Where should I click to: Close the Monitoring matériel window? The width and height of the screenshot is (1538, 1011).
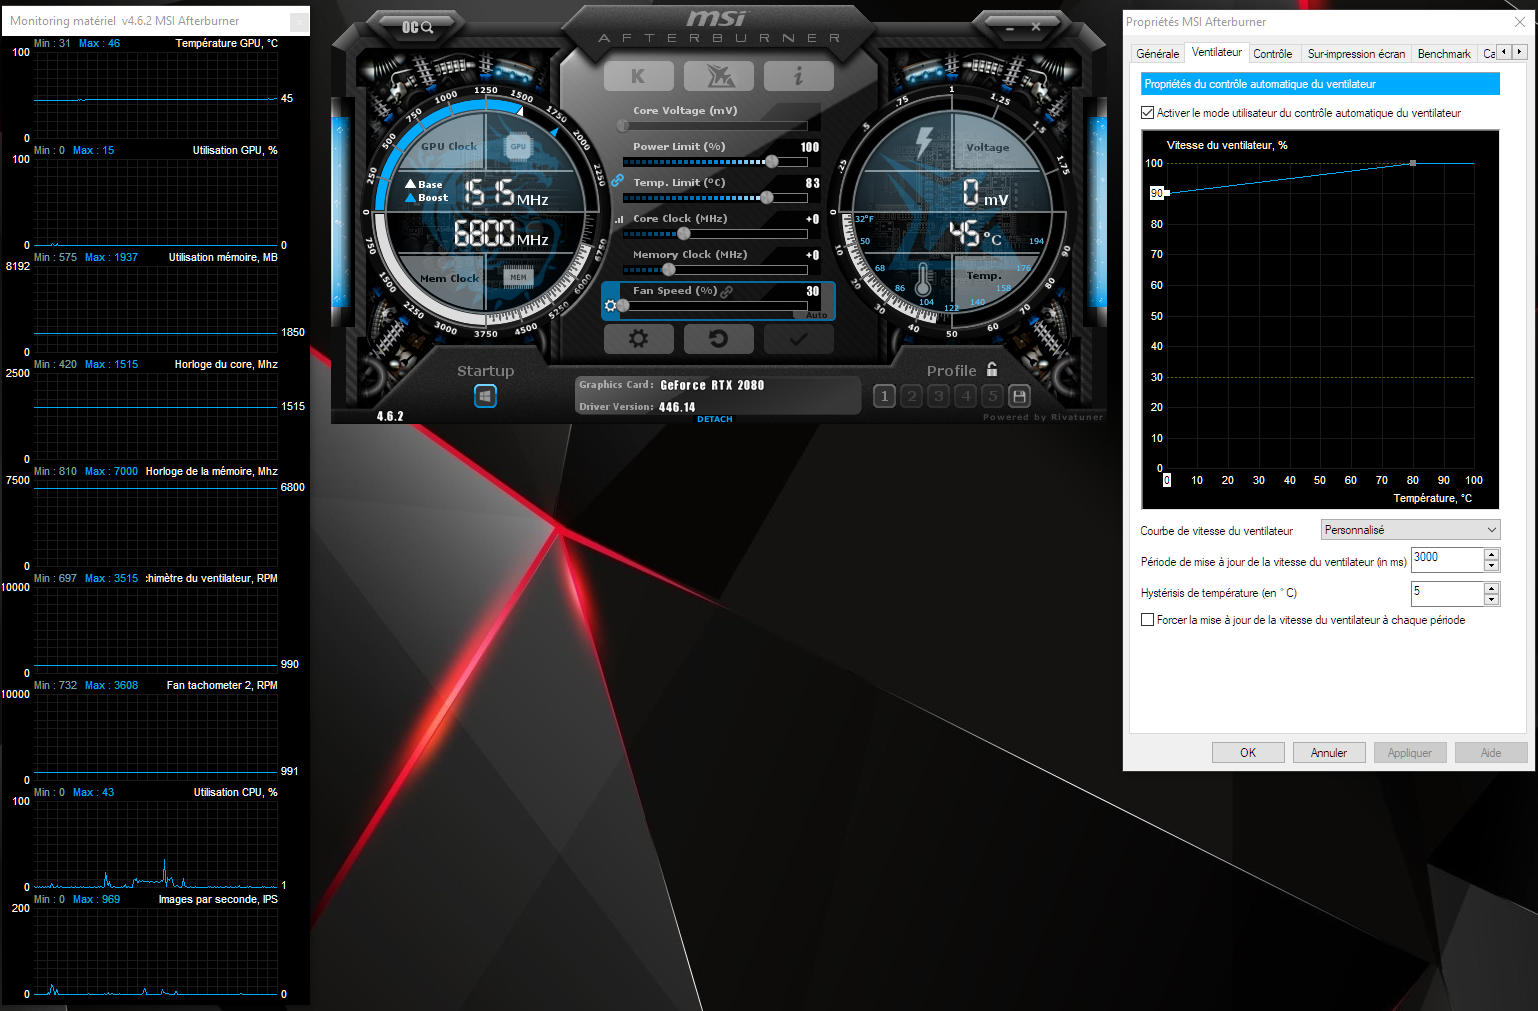pos(298,21)
